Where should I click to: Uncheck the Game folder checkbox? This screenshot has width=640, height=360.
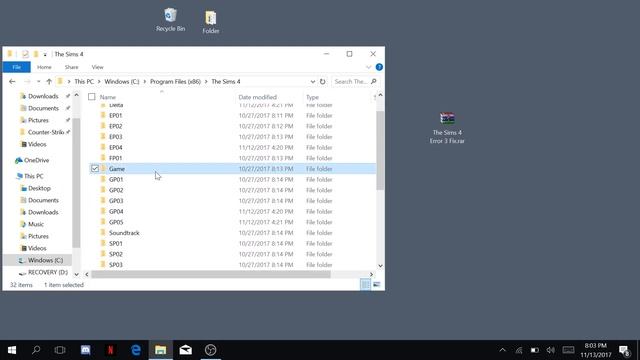95,169
